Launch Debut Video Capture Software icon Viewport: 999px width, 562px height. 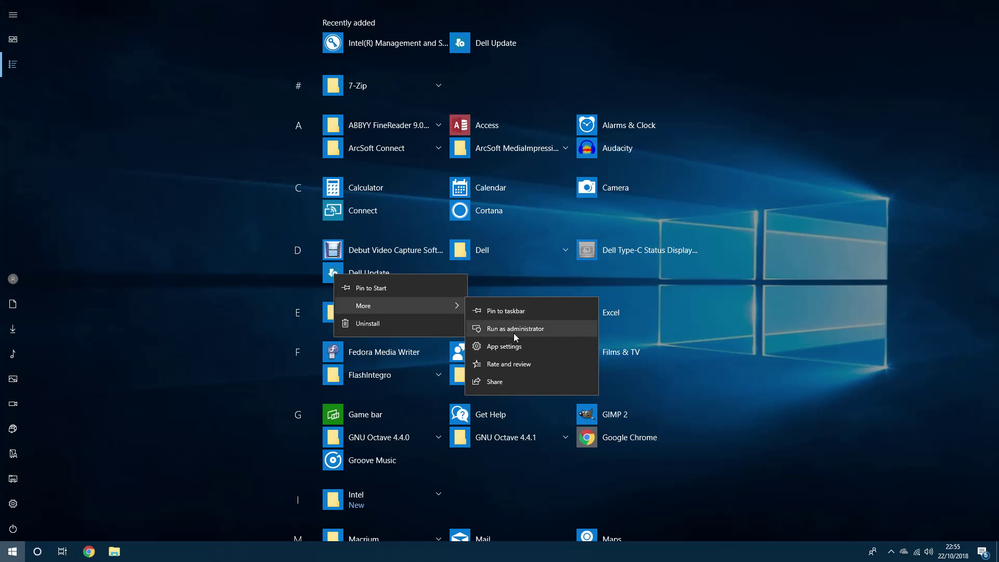[x=333, y=250]
